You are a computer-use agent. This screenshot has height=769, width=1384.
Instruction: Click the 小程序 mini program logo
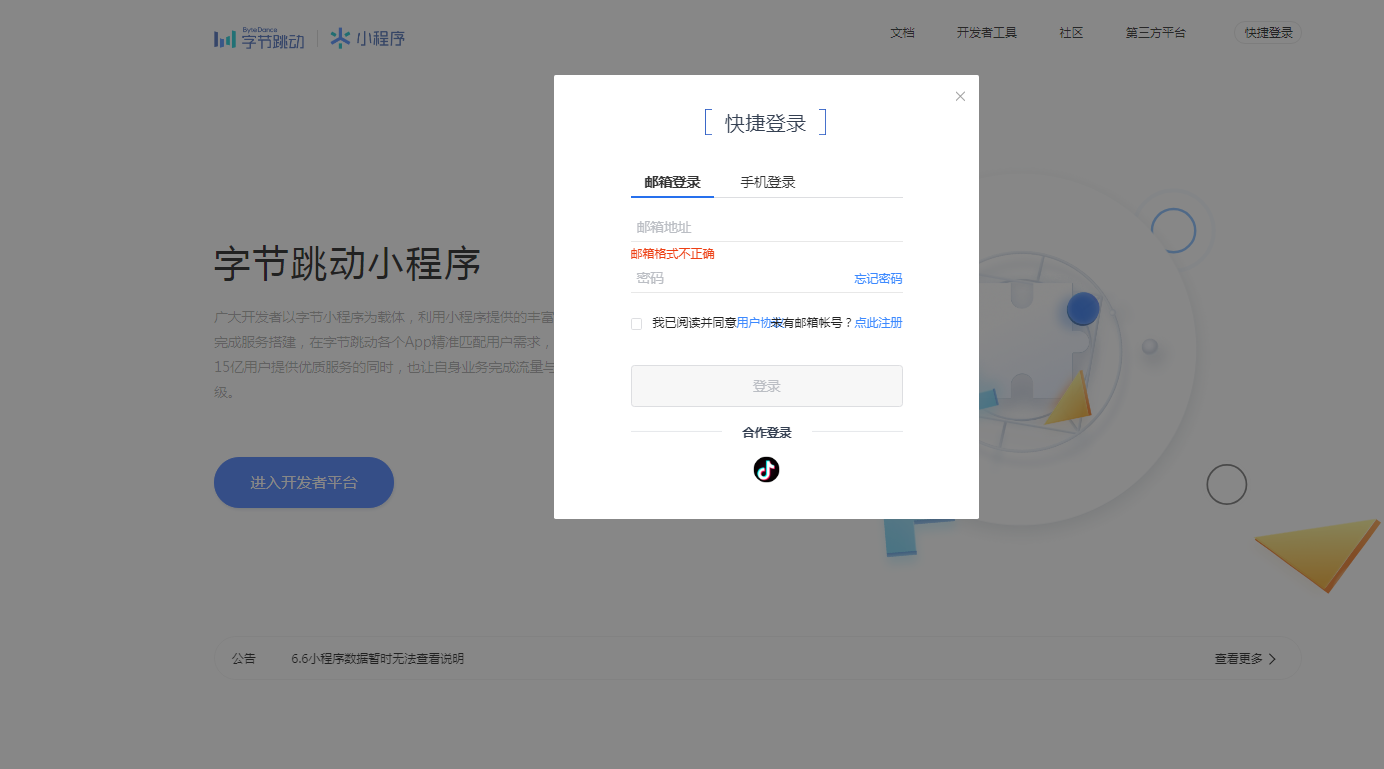point(367,39)
